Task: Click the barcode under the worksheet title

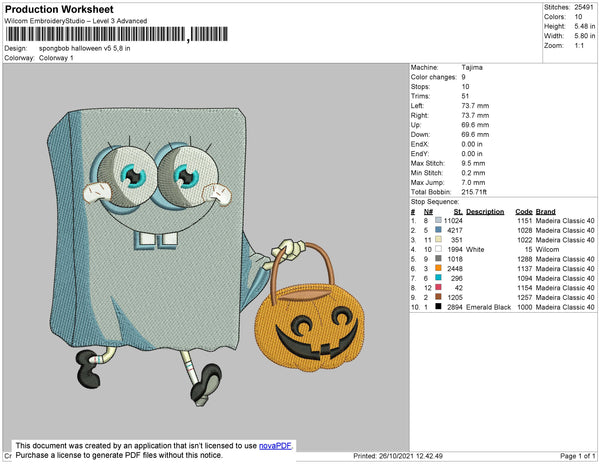Action: [x=117, y=34]
